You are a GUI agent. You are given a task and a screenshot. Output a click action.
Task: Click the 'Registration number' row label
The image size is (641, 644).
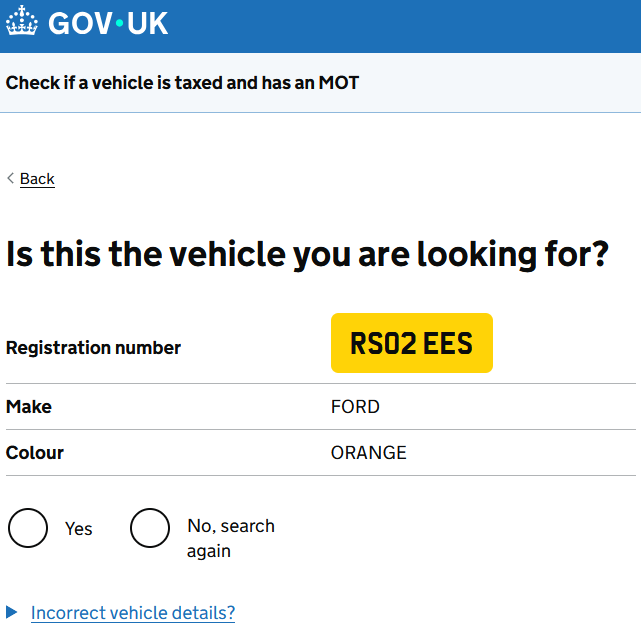pos(94,348)
